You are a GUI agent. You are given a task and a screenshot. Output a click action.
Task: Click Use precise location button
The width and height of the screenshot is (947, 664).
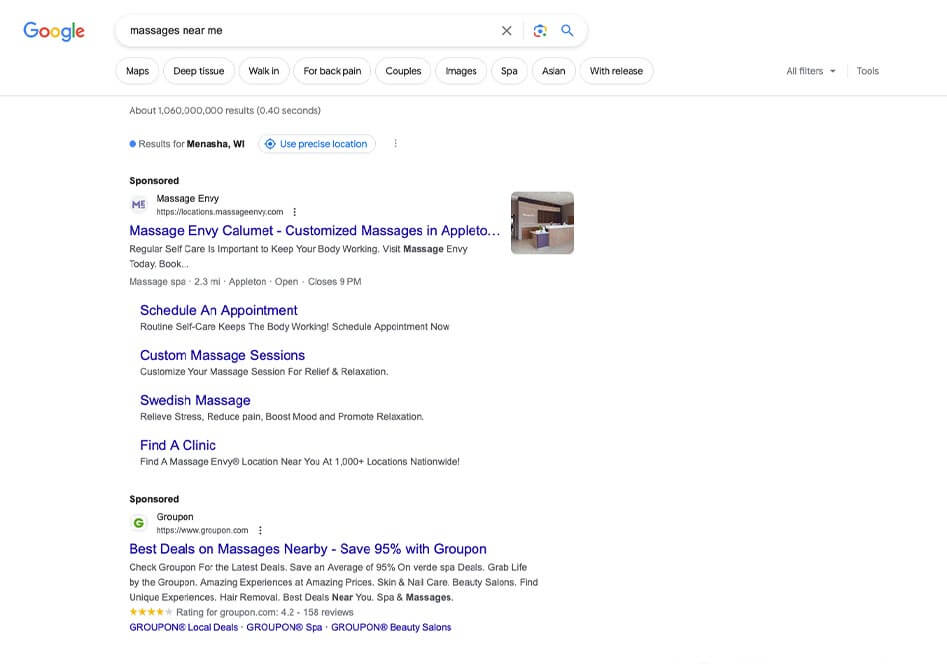(316, 144)
